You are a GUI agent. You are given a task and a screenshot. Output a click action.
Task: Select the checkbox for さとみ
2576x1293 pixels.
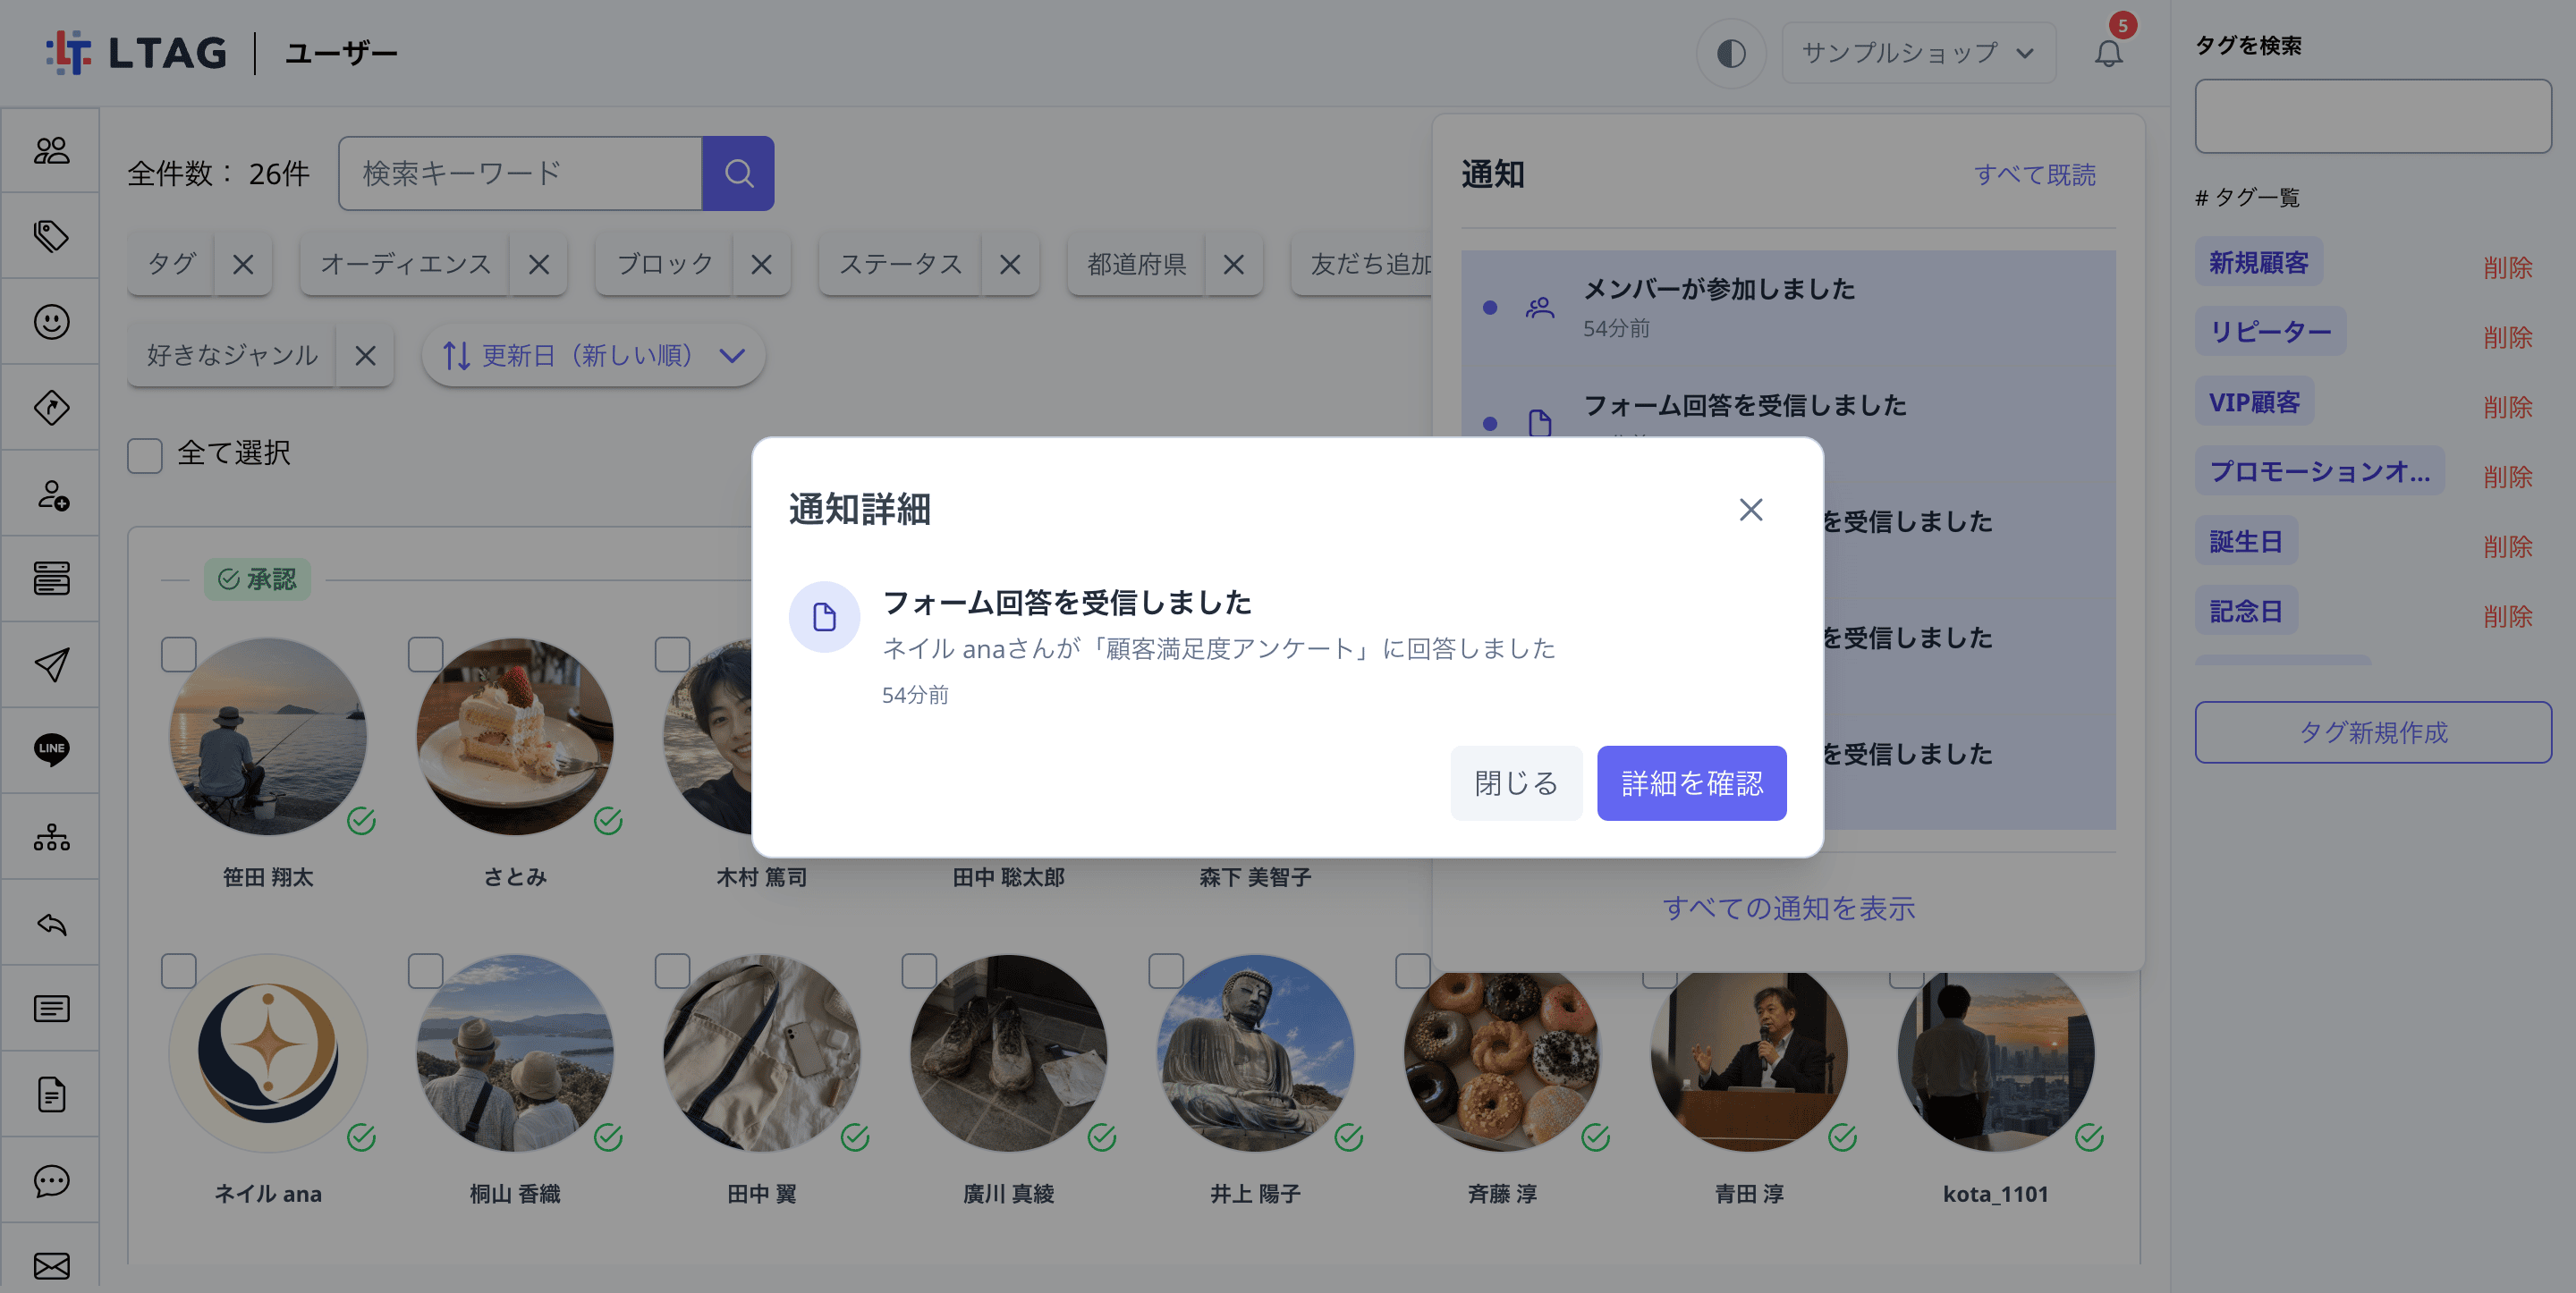tap(425, 654)
